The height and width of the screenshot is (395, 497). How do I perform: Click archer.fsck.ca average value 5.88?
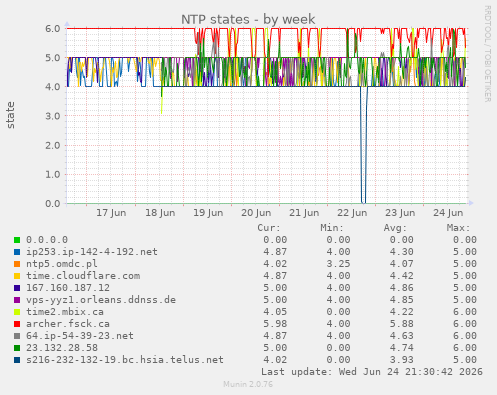click(x=402, y=324)
